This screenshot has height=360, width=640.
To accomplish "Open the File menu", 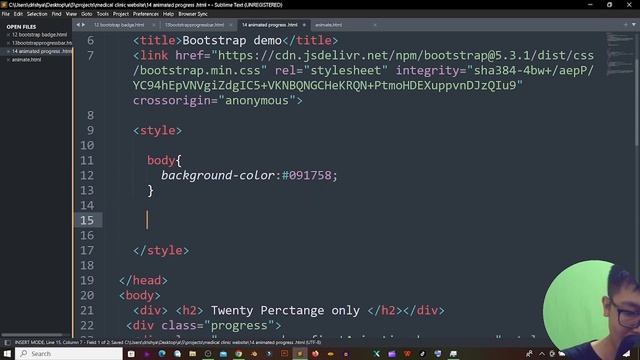I will (6, 14).
